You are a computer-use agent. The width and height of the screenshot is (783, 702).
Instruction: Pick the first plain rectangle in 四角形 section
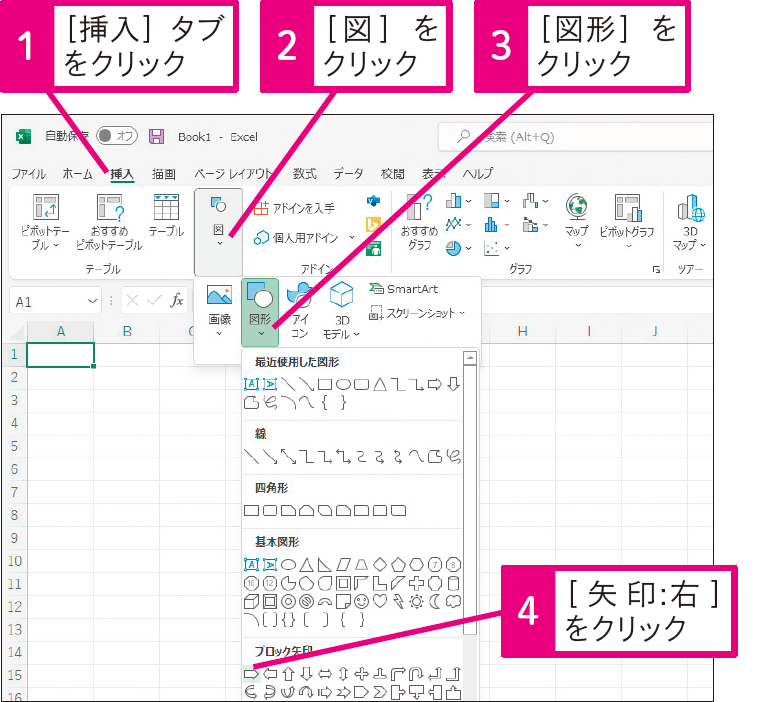251,510
